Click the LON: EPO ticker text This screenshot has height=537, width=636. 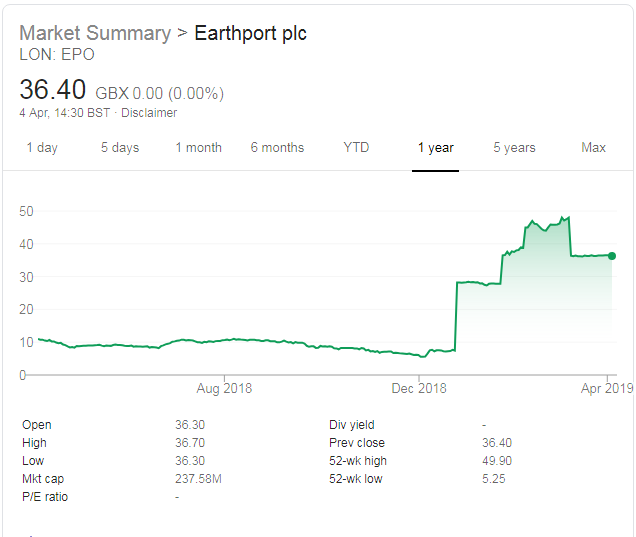57,55
